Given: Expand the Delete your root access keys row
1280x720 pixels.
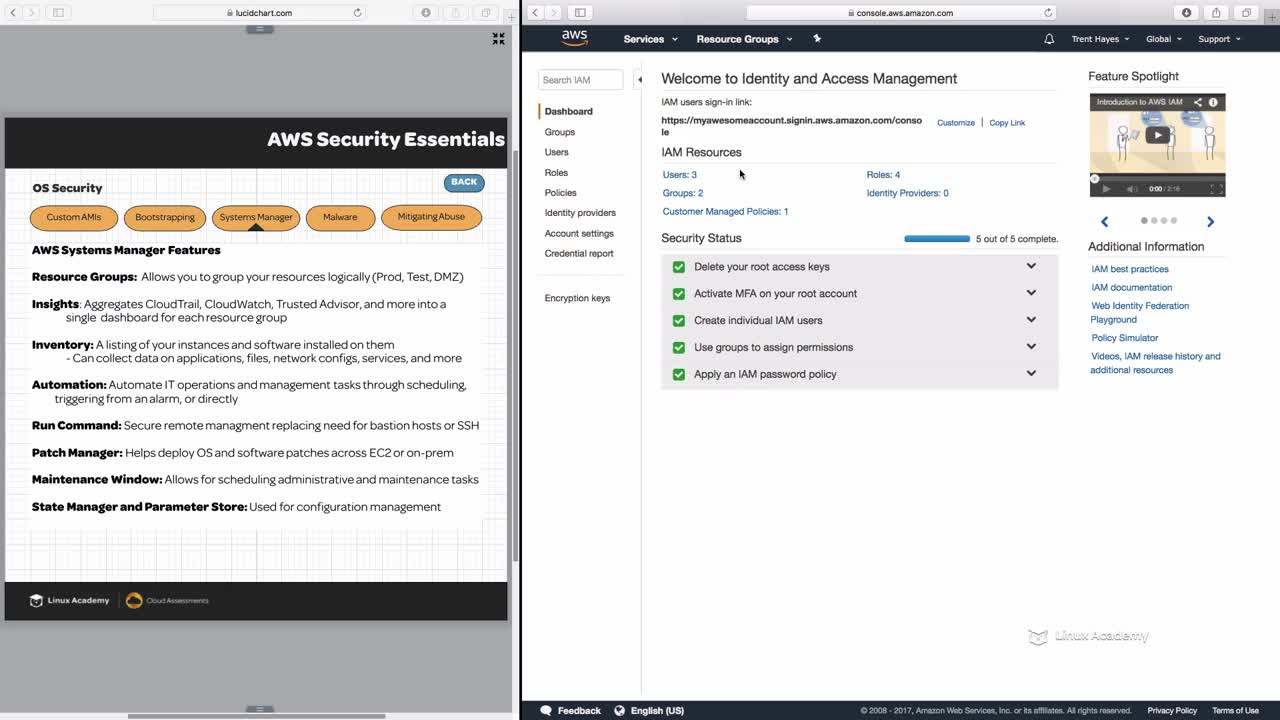Looking at the screenshot, I should tap(1031, 266).
